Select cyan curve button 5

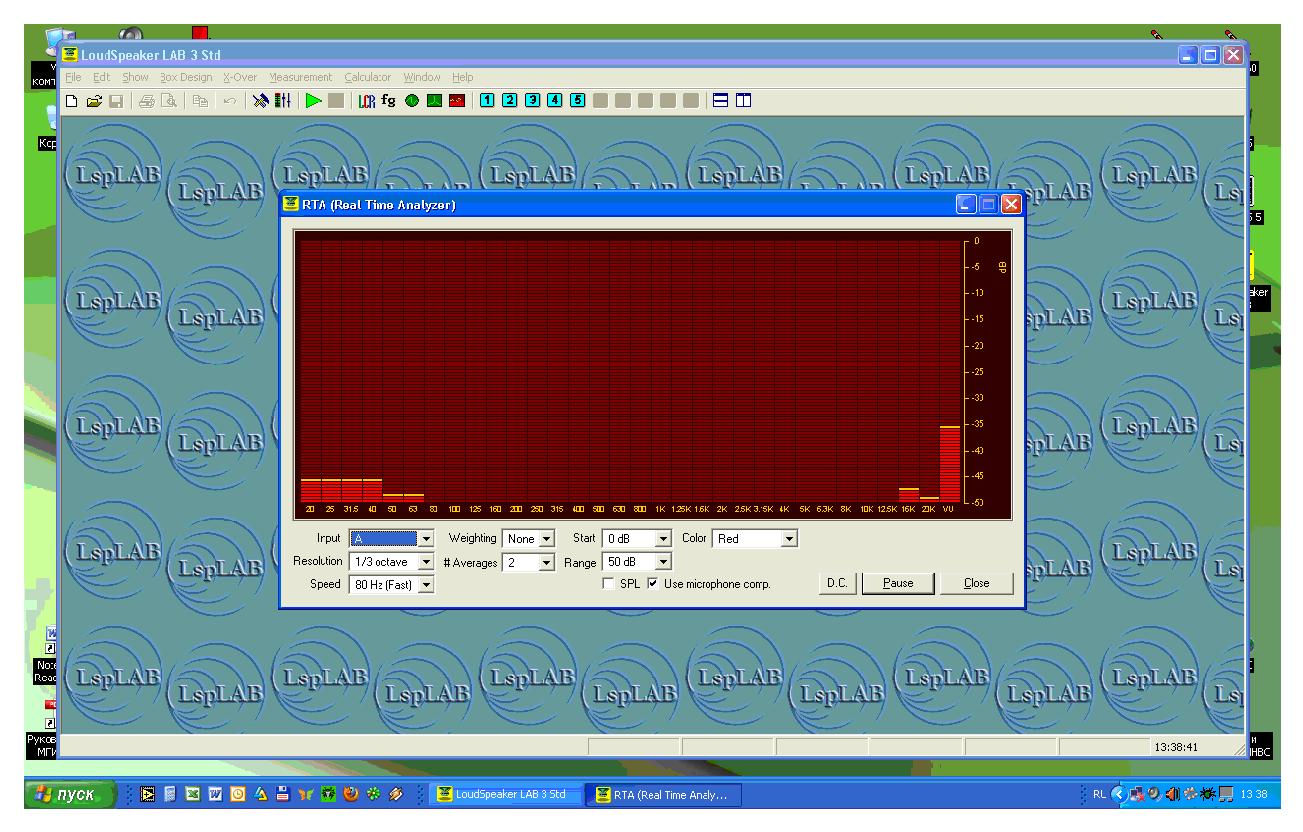578,101
